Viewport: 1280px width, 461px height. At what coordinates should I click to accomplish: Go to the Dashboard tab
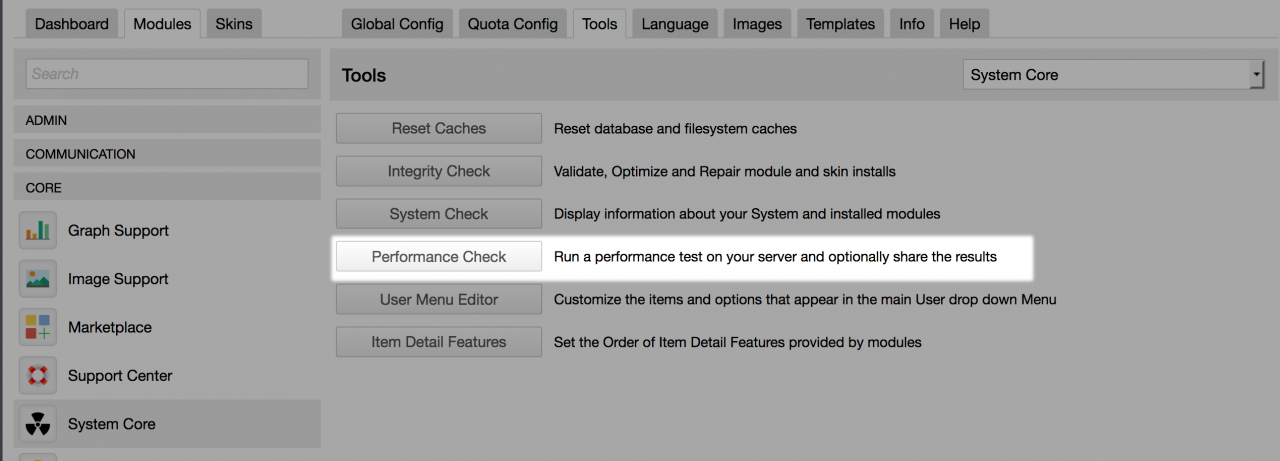click(x=72, y=24)
